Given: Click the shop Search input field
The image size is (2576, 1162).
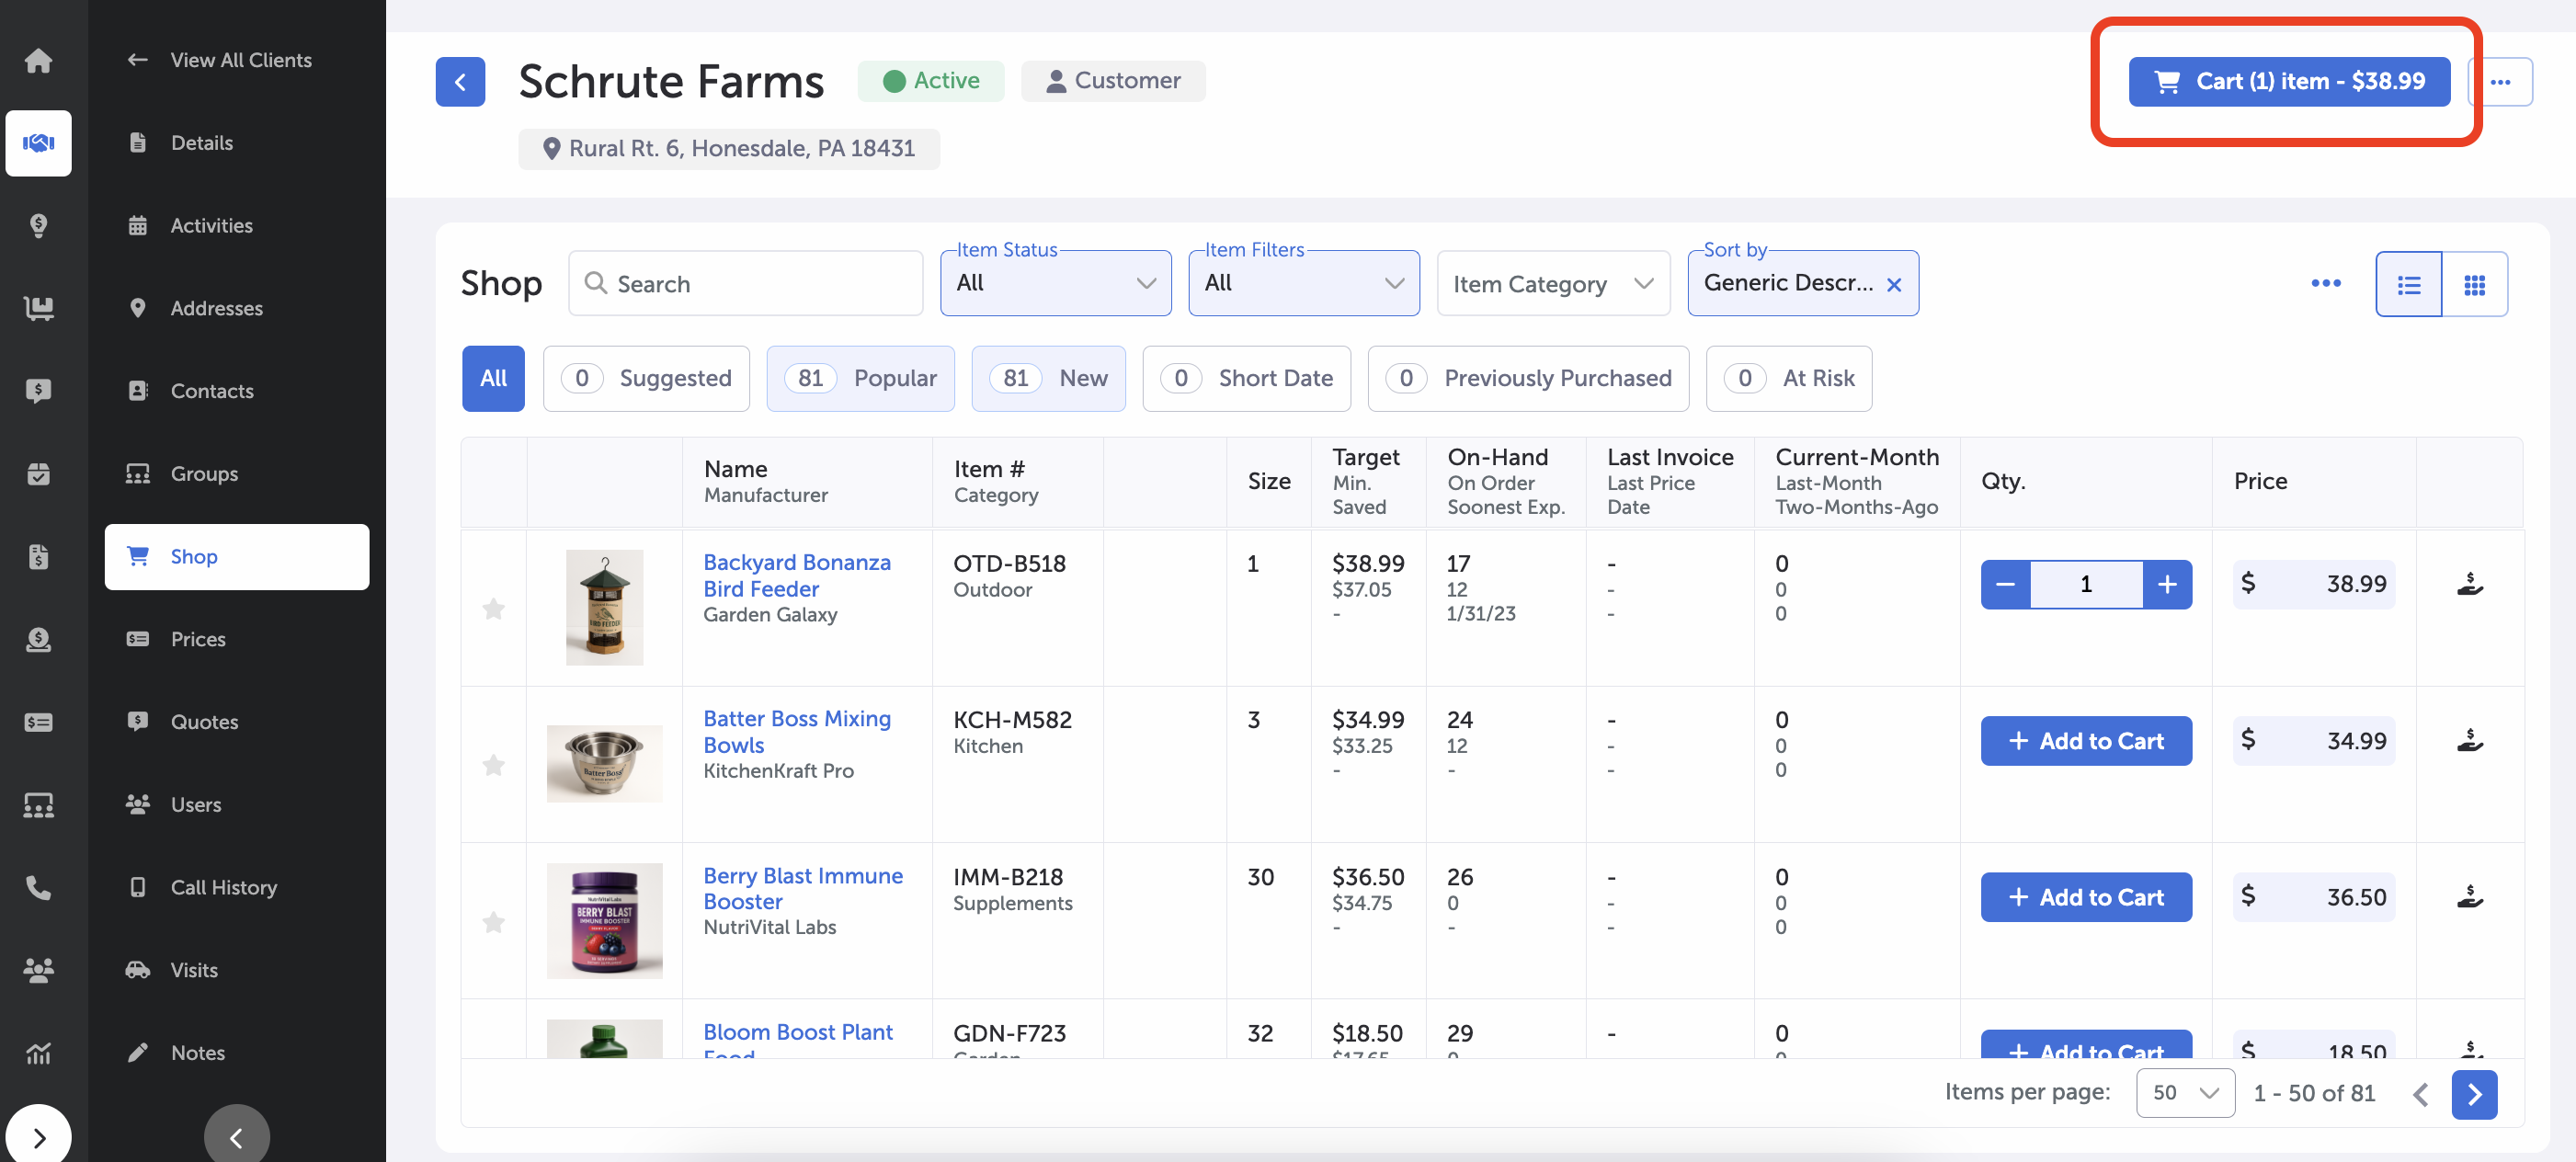Looking at the screenshot, I should (745, 284).
